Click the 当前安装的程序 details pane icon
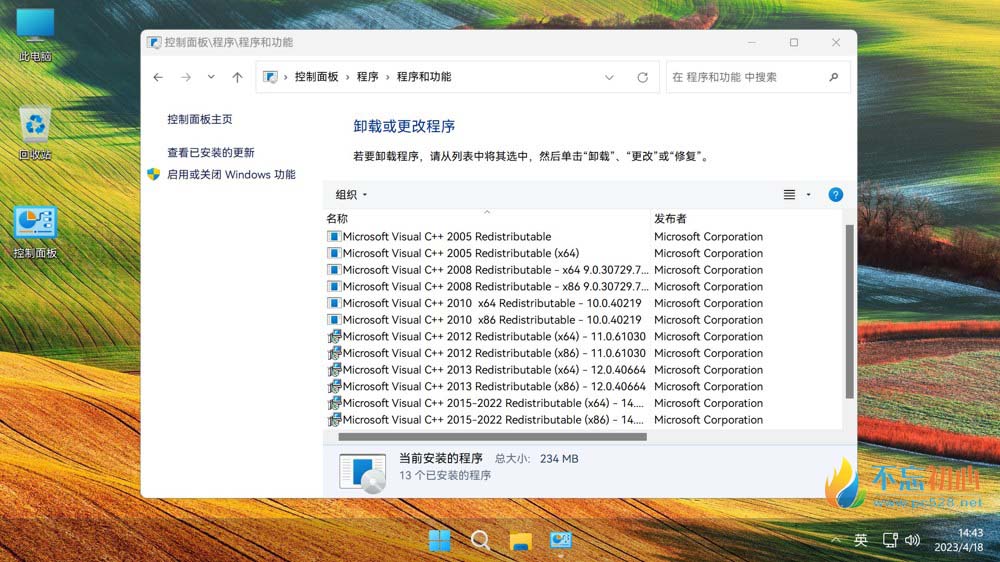Image resolution: width=1000 pixels, height=562 pixels. pos(362,472)
